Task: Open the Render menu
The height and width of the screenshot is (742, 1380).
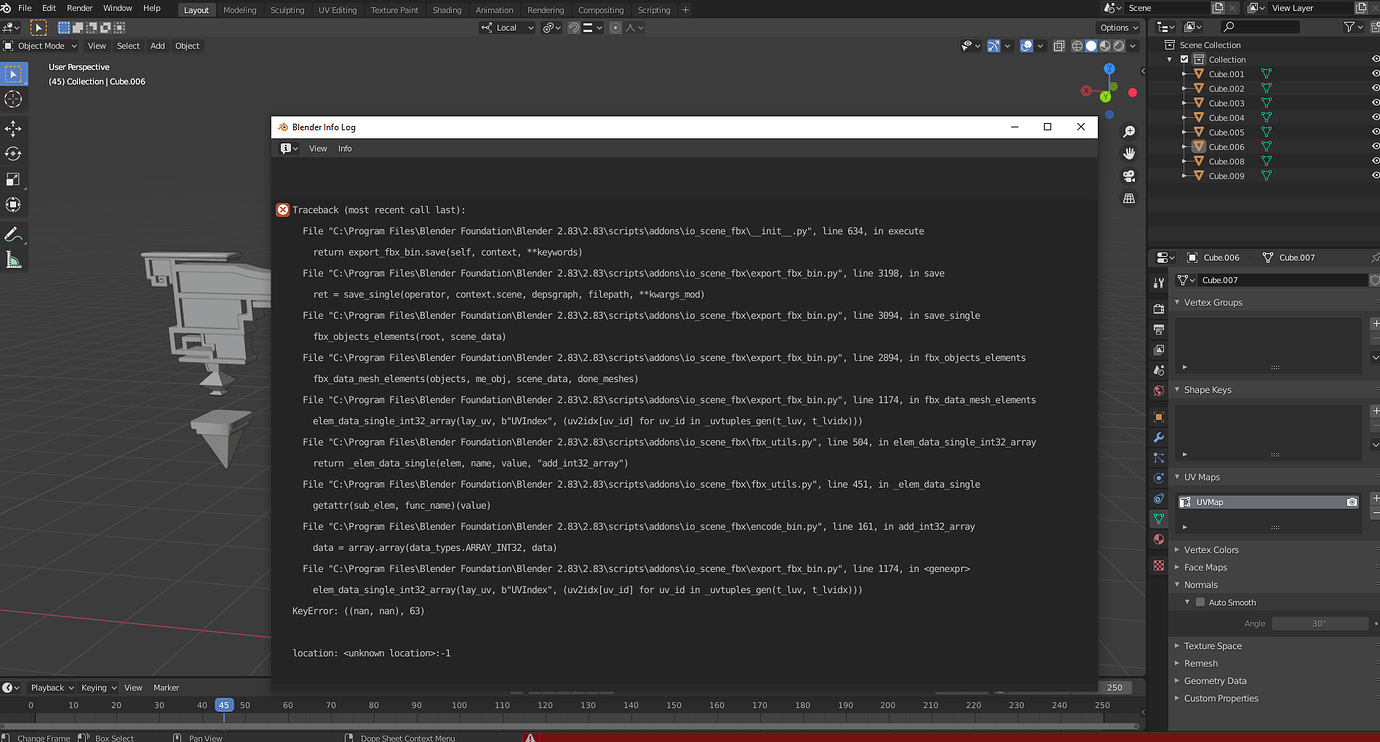Action: [x=79, y=8]
